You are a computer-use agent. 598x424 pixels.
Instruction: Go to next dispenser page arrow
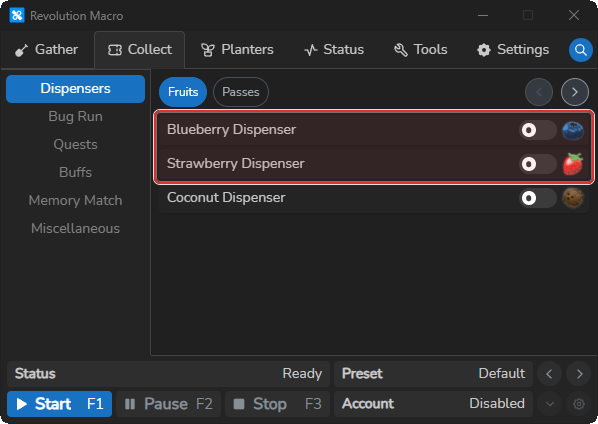(x=574, y=92)
